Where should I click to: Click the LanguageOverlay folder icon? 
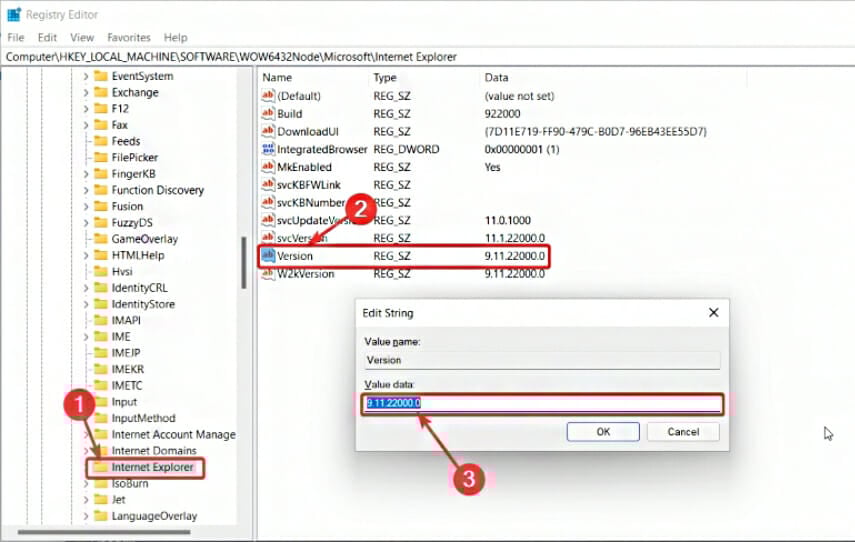tap(101, 516)
